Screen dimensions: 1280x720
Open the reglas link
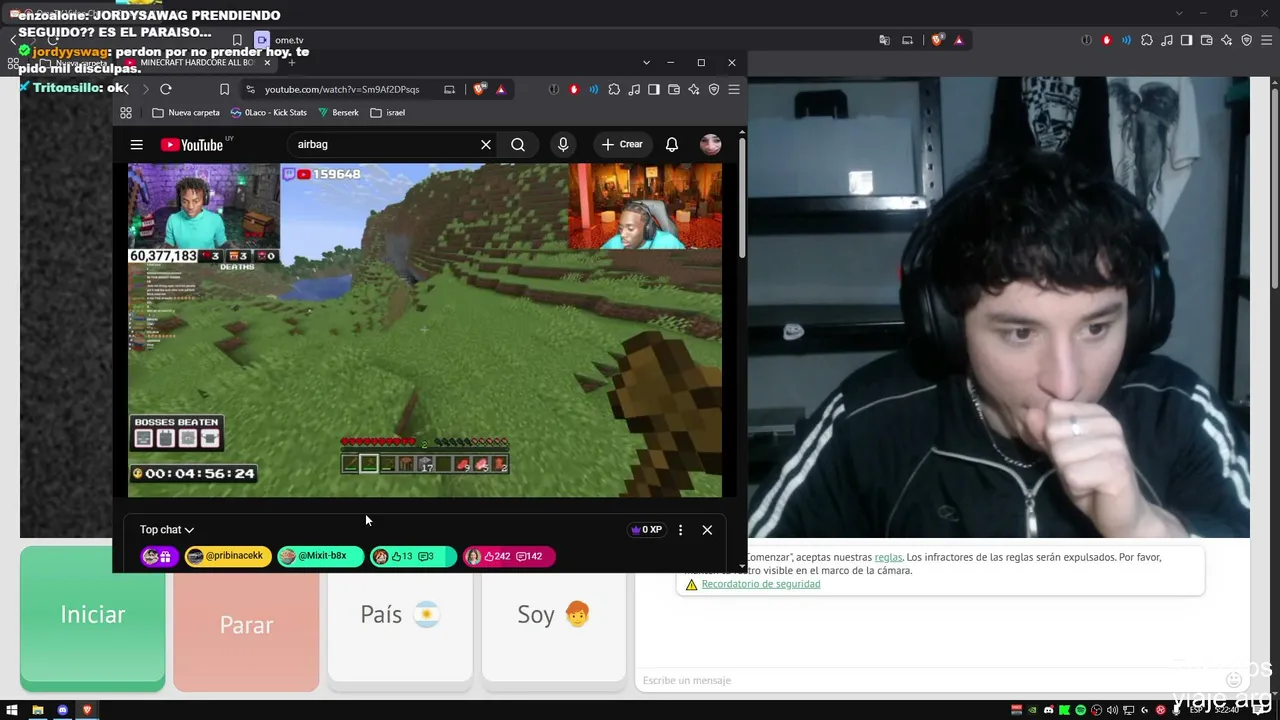pos(888,557)
